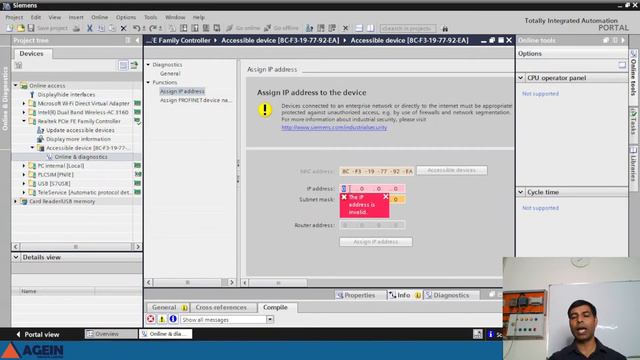Click the Go online toolbar button
Viewport: 640px width, 360px height.
(243, 28)
